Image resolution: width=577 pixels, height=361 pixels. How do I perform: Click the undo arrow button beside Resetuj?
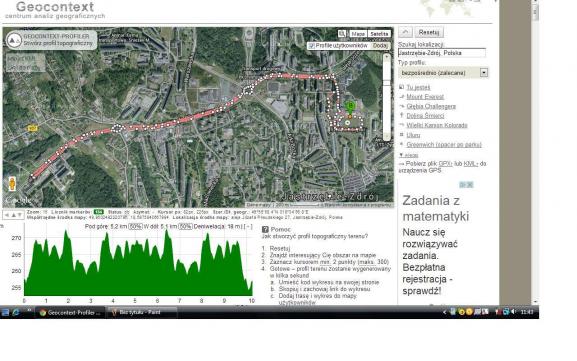click(405, 32)
